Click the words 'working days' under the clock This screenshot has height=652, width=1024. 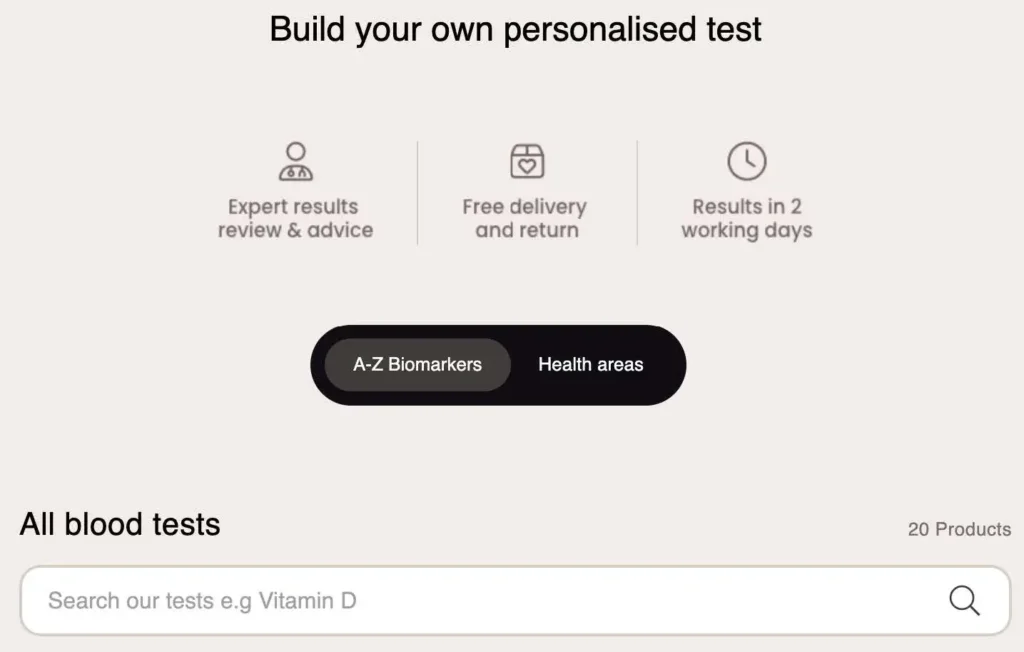click(747, 230)
